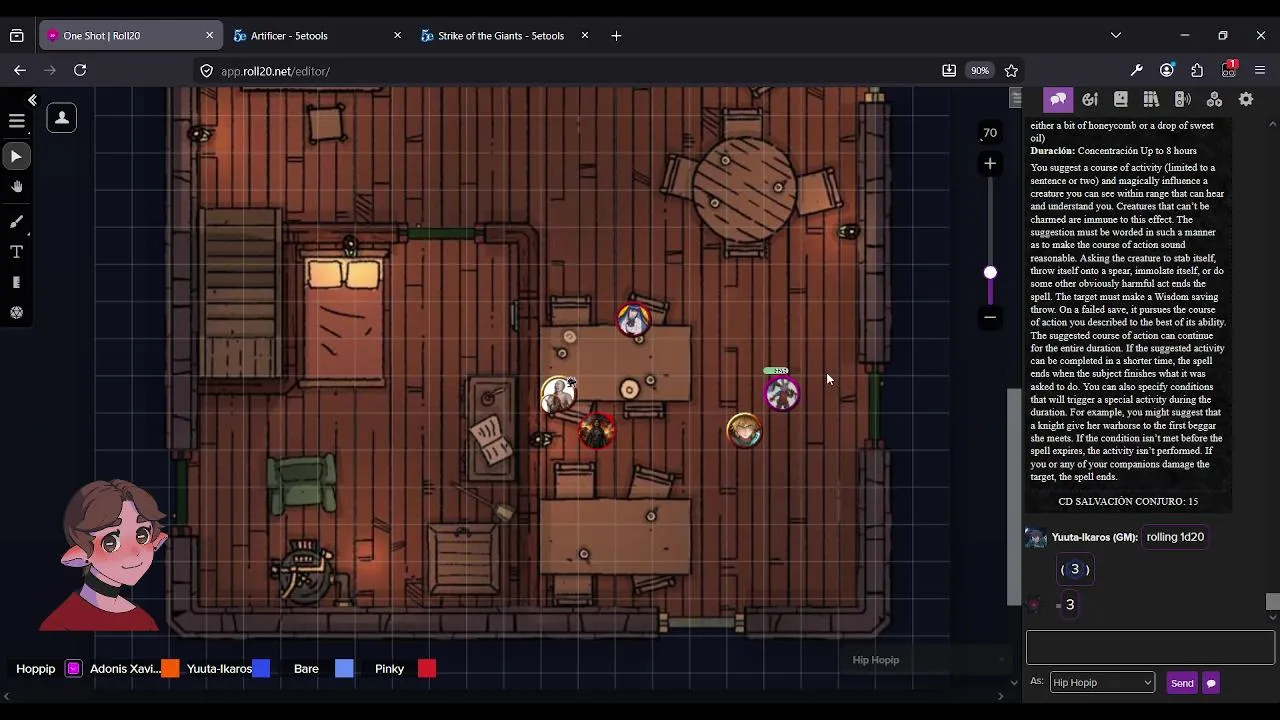Close the Artificer - 5etools tab
The height and width of the screenshot is (720, 1280).
coord(397,36)
